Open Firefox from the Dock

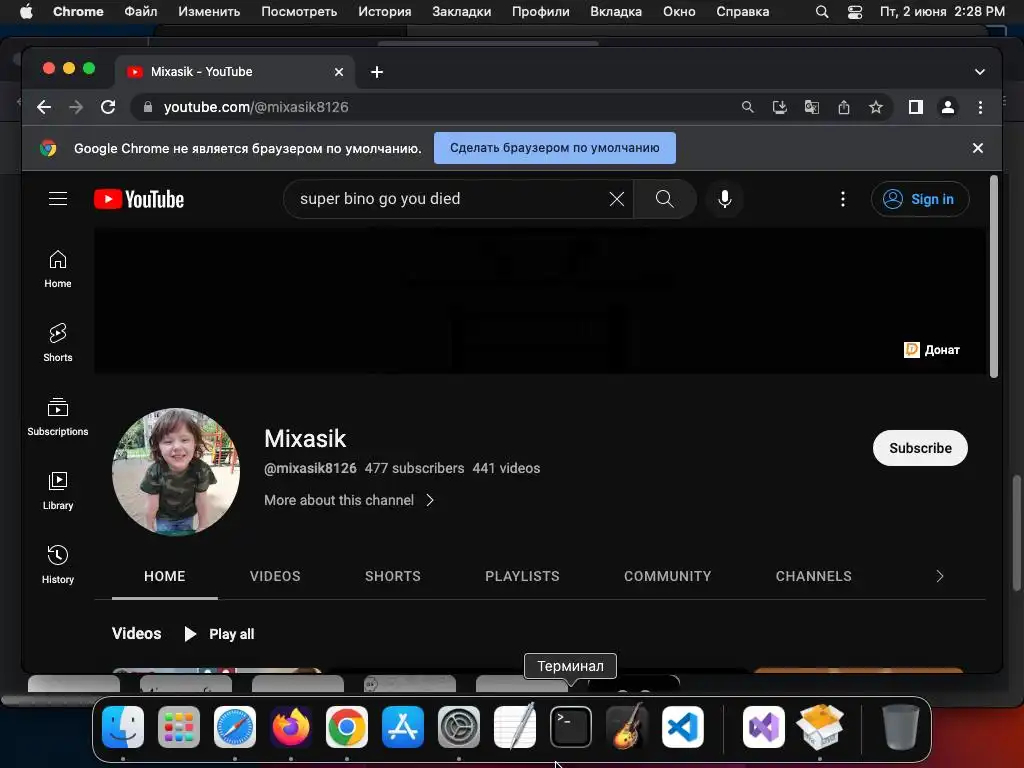[x=291, y=727]
